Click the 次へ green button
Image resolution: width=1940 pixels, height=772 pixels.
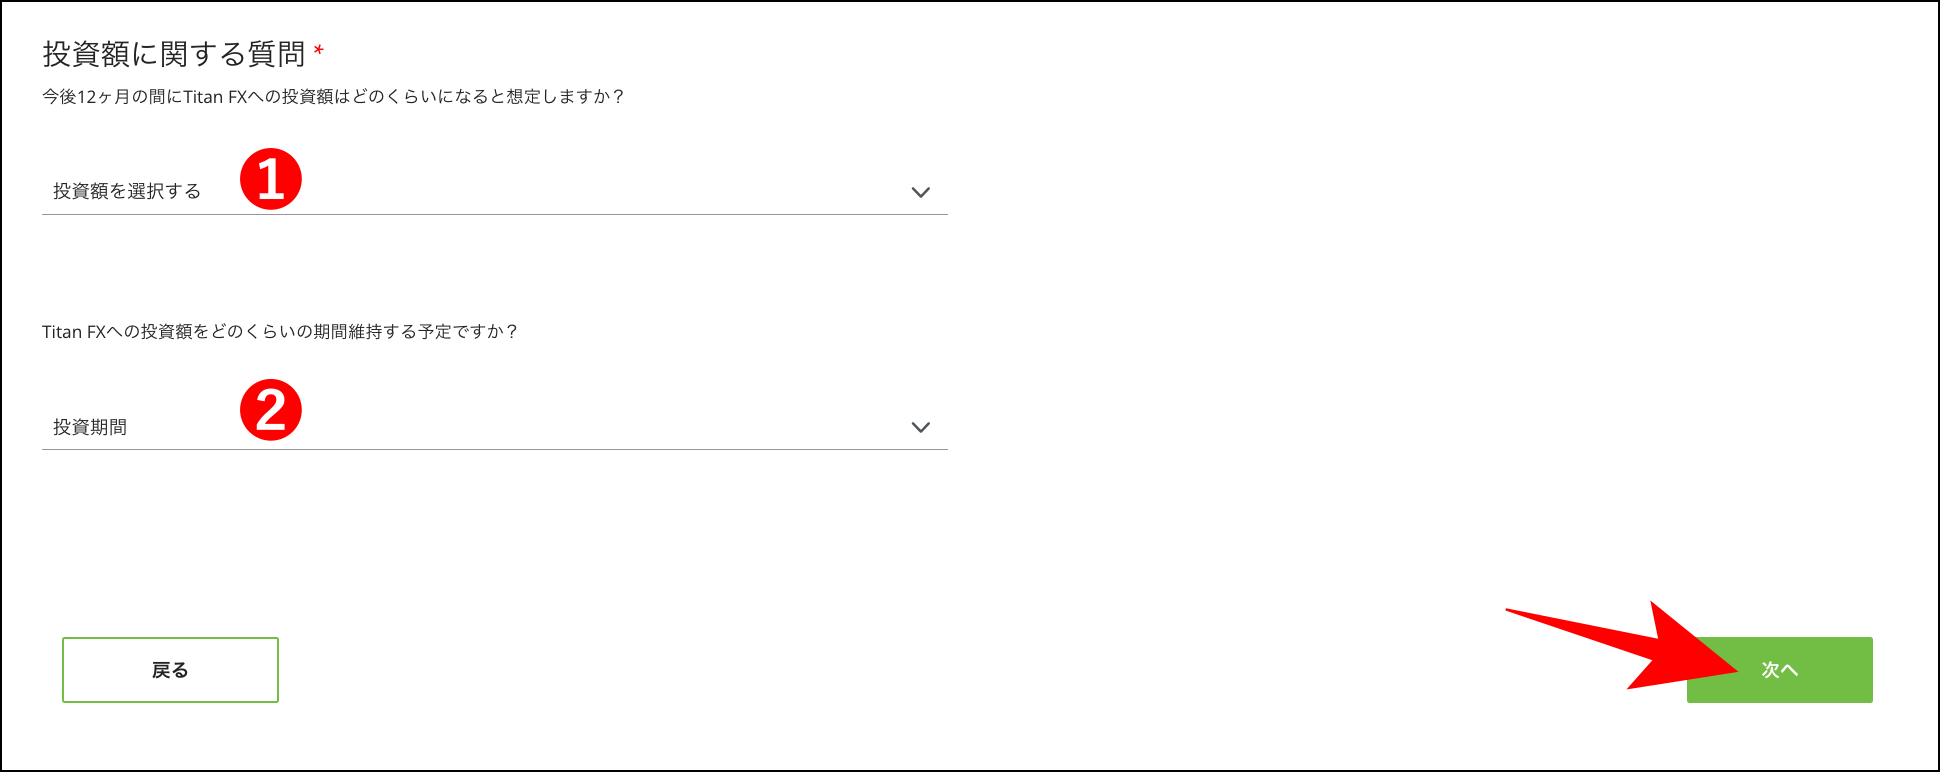coord(1779,669)
